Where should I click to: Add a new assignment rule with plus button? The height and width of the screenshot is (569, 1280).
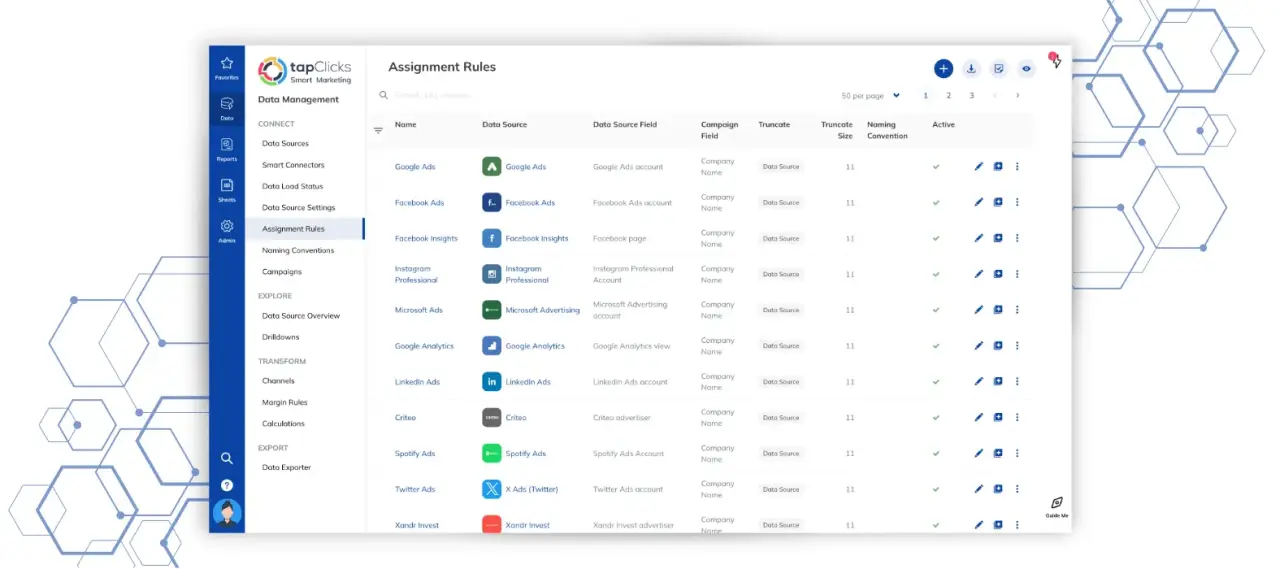pyautogui.click(x=943, y=68)
